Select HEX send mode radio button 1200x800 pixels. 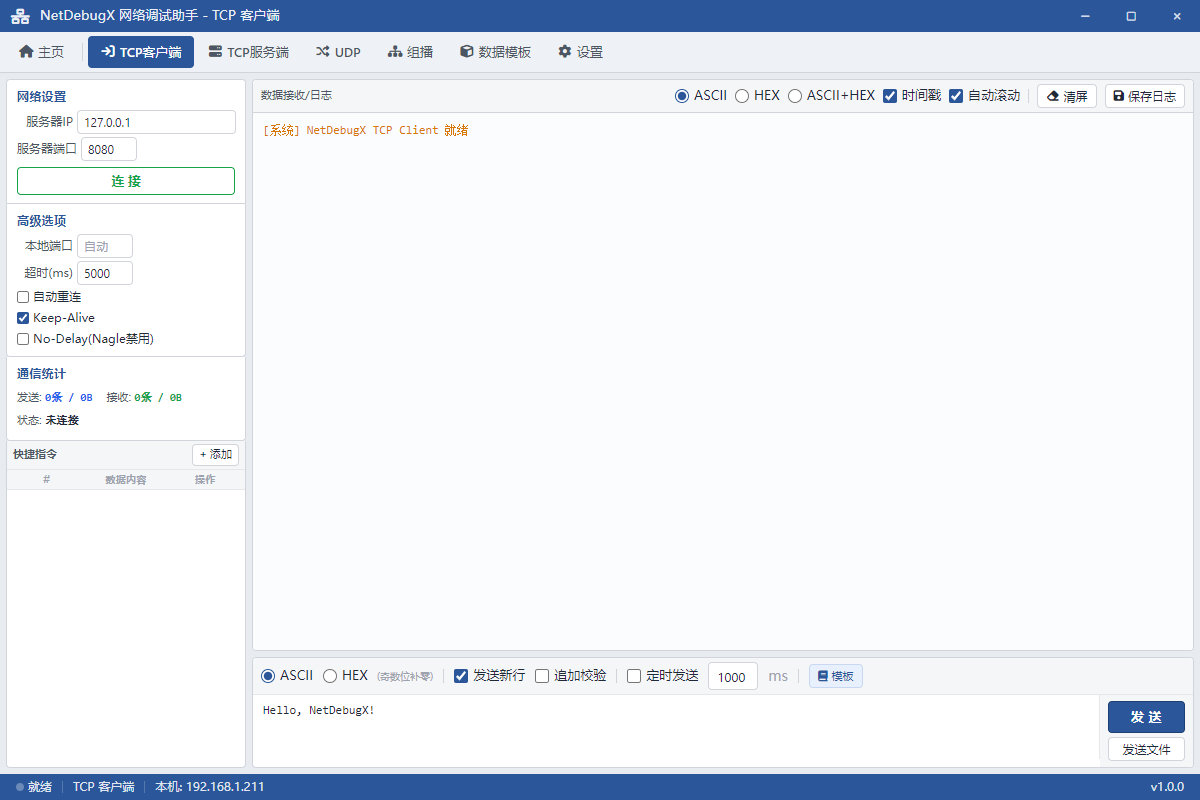click(x=330, y=676)
